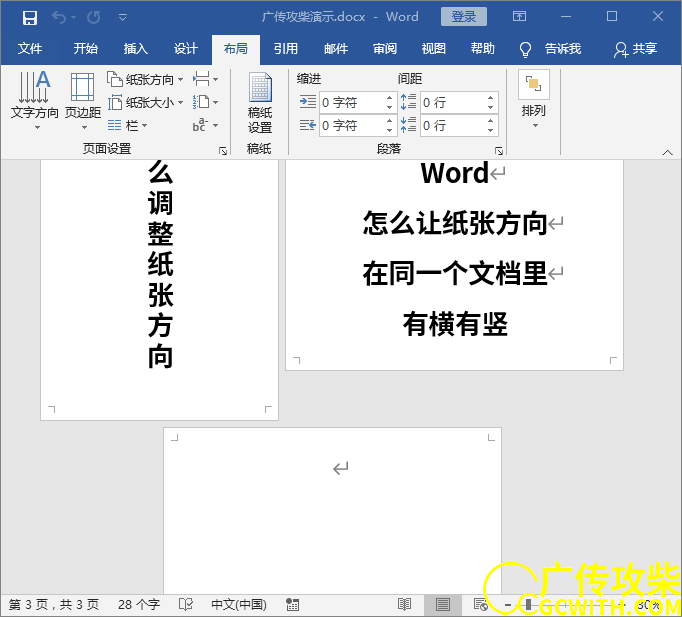
Task: Increase left indent with the up spinner
Action: tap(390, 98)
